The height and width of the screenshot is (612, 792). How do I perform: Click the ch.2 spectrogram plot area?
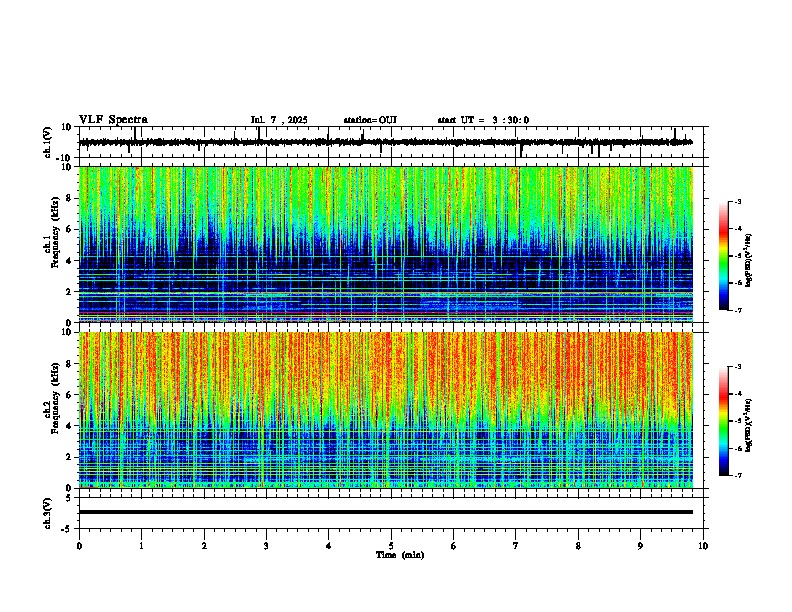(385, 410)
